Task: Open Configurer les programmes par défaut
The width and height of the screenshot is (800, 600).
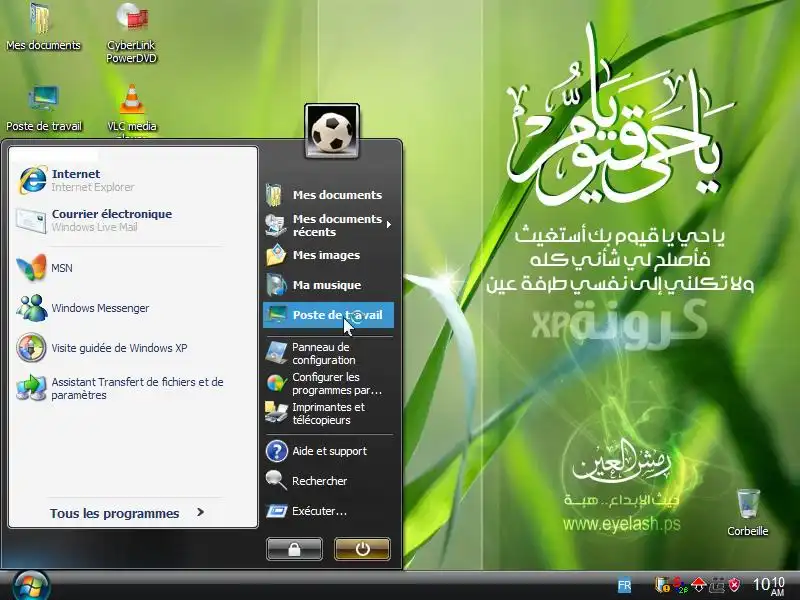Action: tap(328, 383)
